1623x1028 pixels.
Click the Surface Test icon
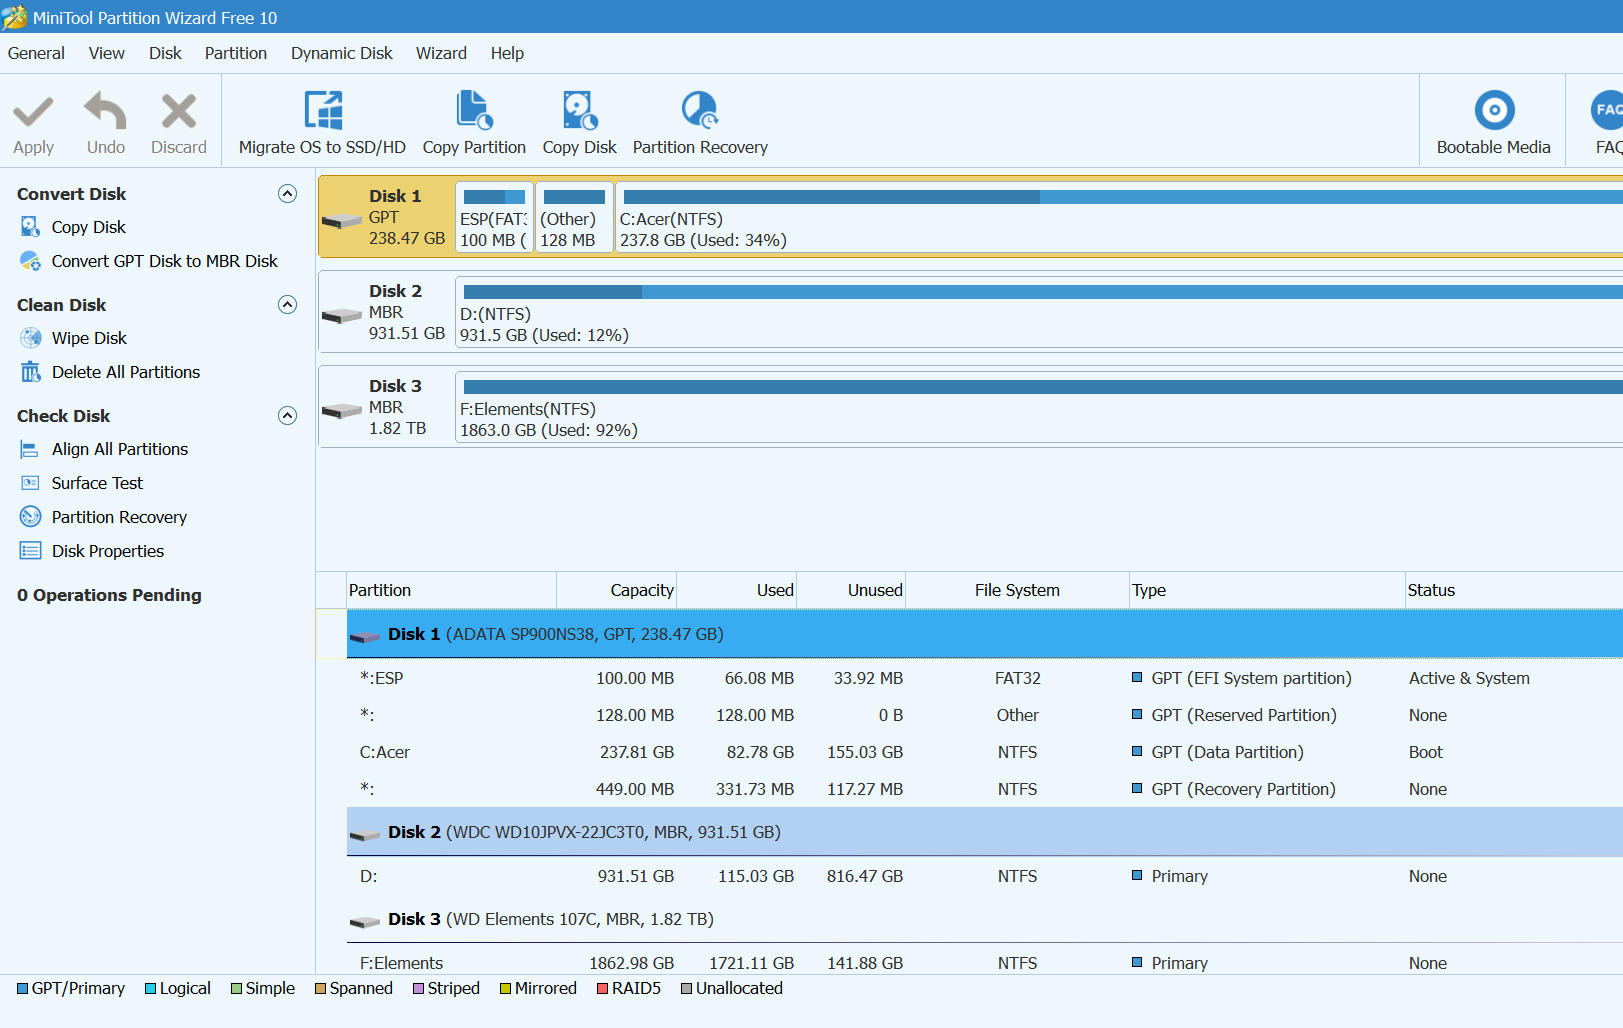coord(31,483)
